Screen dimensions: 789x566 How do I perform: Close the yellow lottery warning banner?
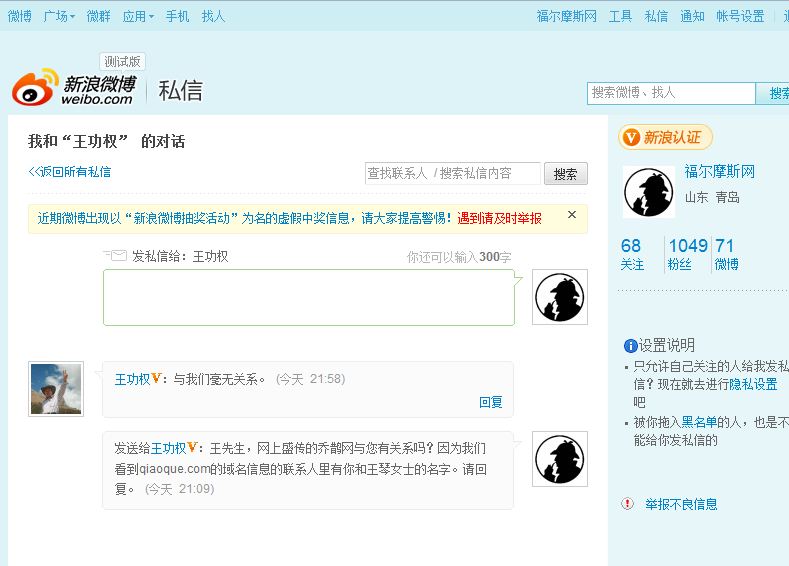point(572,214)
